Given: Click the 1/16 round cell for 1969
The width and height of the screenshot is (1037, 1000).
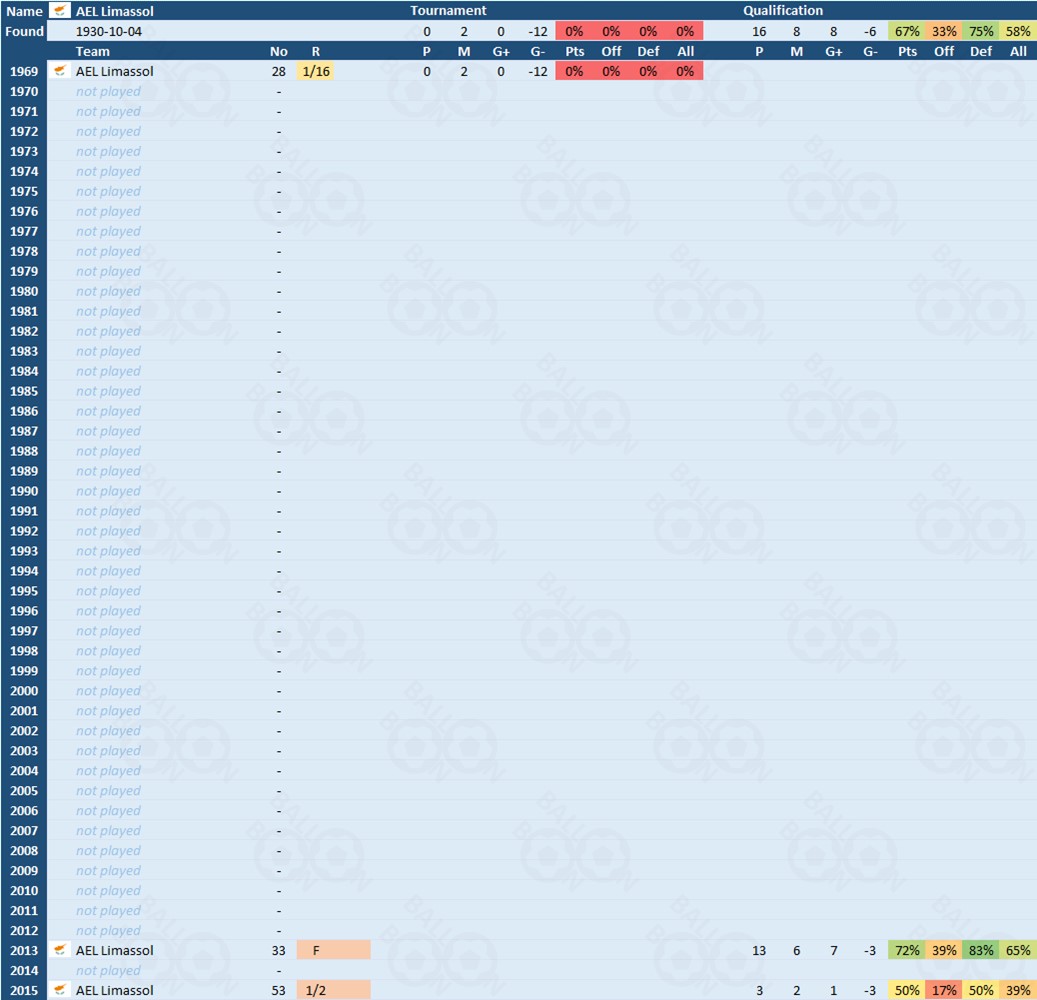Looking at the screenshot, I should 316,71.
